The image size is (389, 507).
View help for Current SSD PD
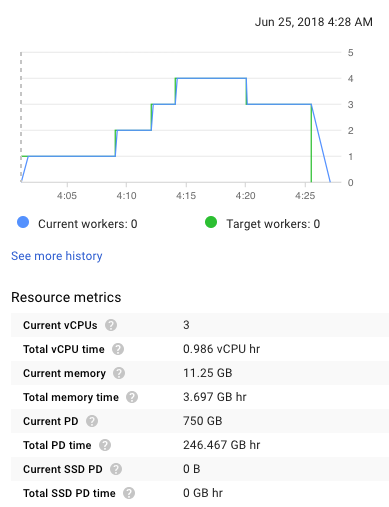click(116, 469)
